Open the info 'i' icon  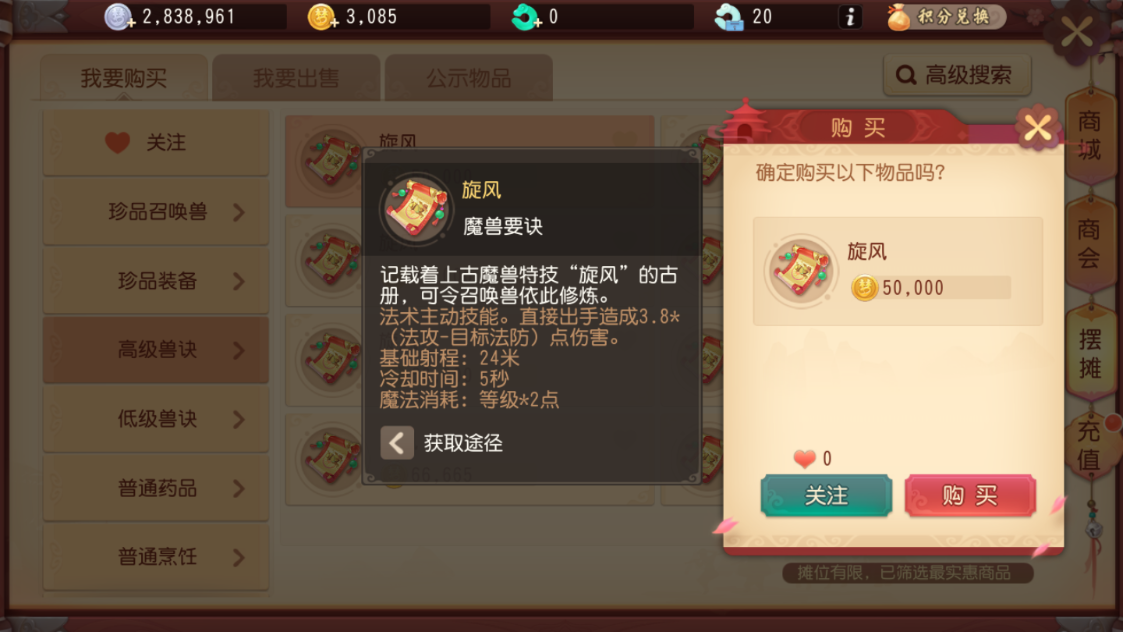click(850, 16)
